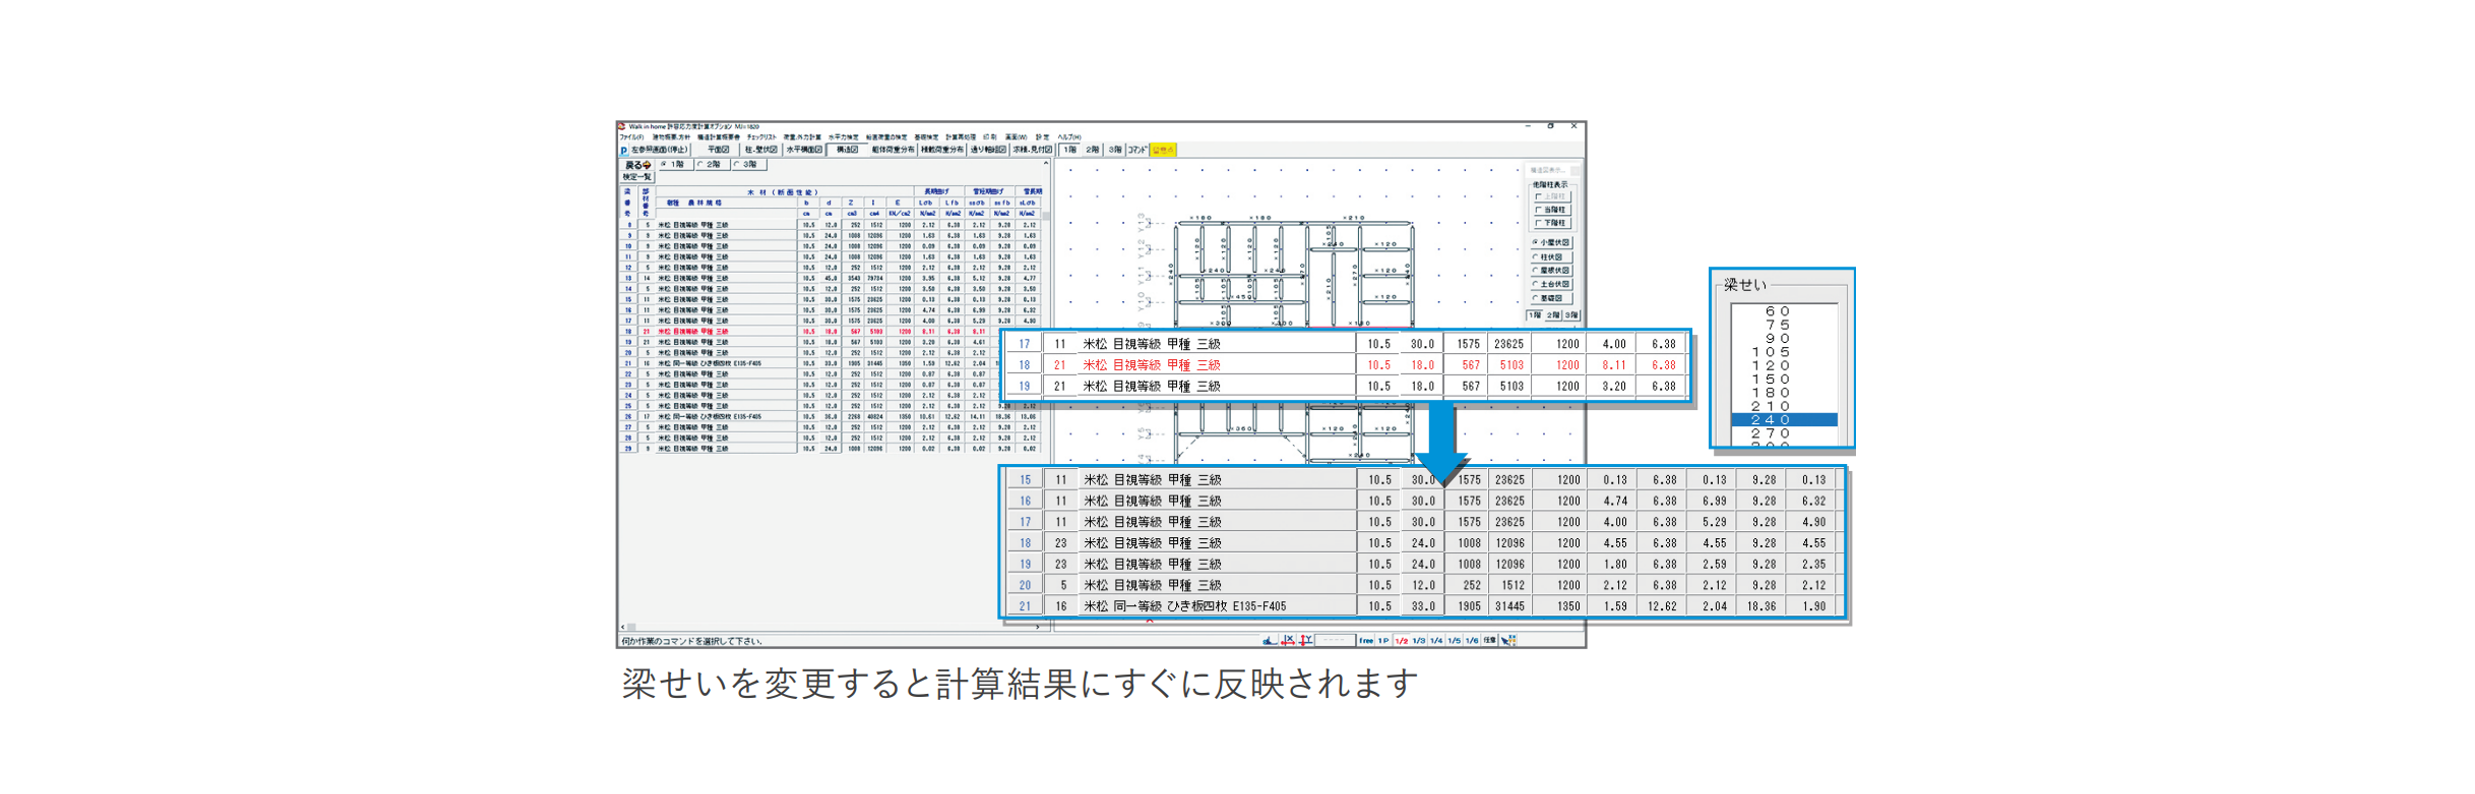Select the 1/3 grid snap option
The width and height of the screenshot is (2475, 794).
click(x=1419, y=640)
